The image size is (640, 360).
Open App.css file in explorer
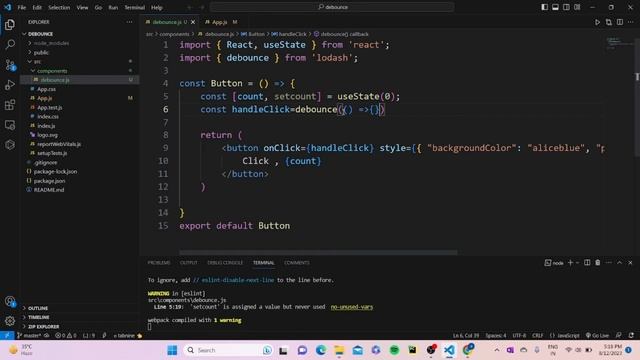(47, 89)
